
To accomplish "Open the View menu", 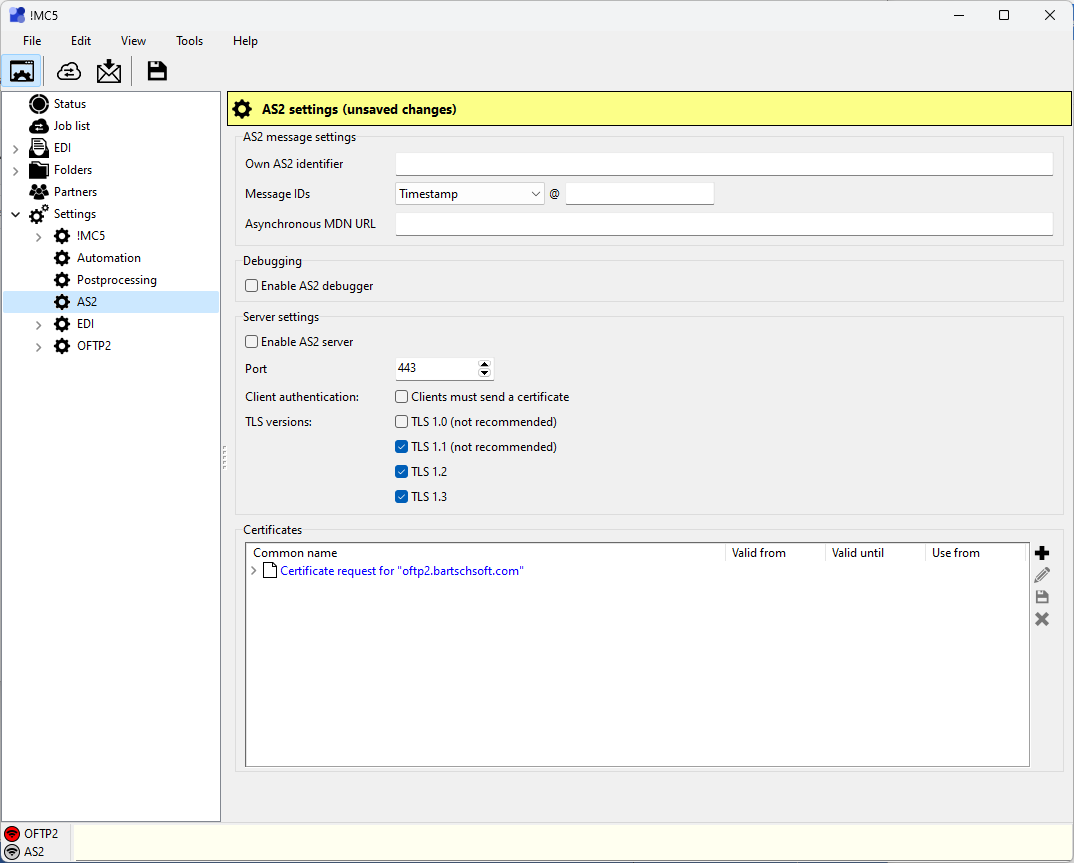I will point(134,40).
